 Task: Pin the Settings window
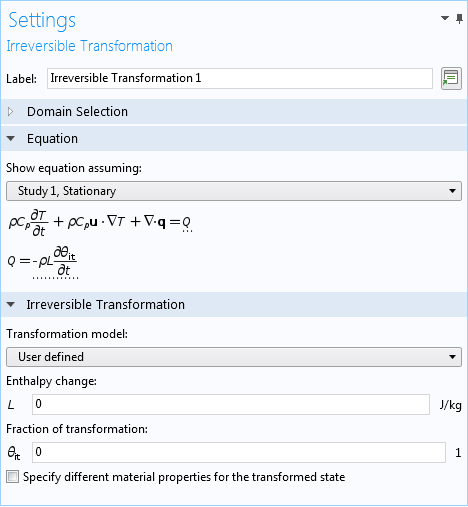point(460,19)
